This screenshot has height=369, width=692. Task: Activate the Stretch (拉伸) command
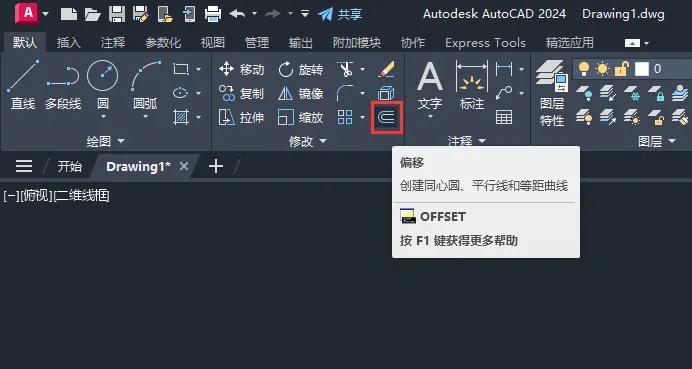[x=241, y=117]
